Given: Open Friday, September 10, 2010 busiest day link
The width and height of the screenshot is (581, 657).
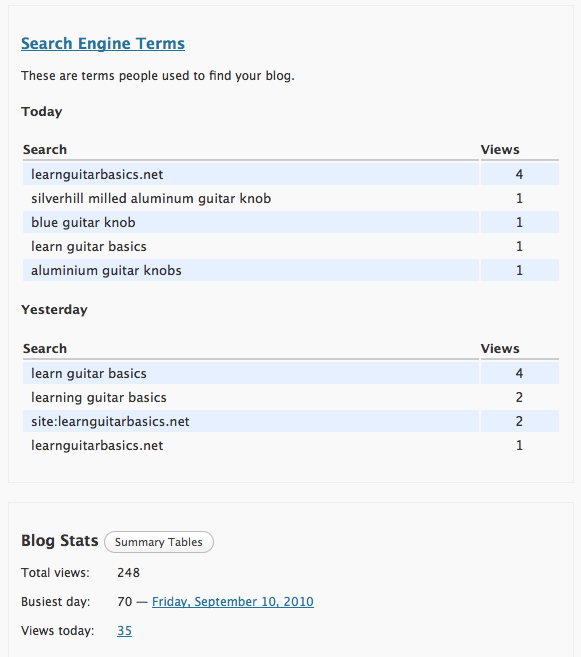Looking at the screenshot, I should click(232, 602).
